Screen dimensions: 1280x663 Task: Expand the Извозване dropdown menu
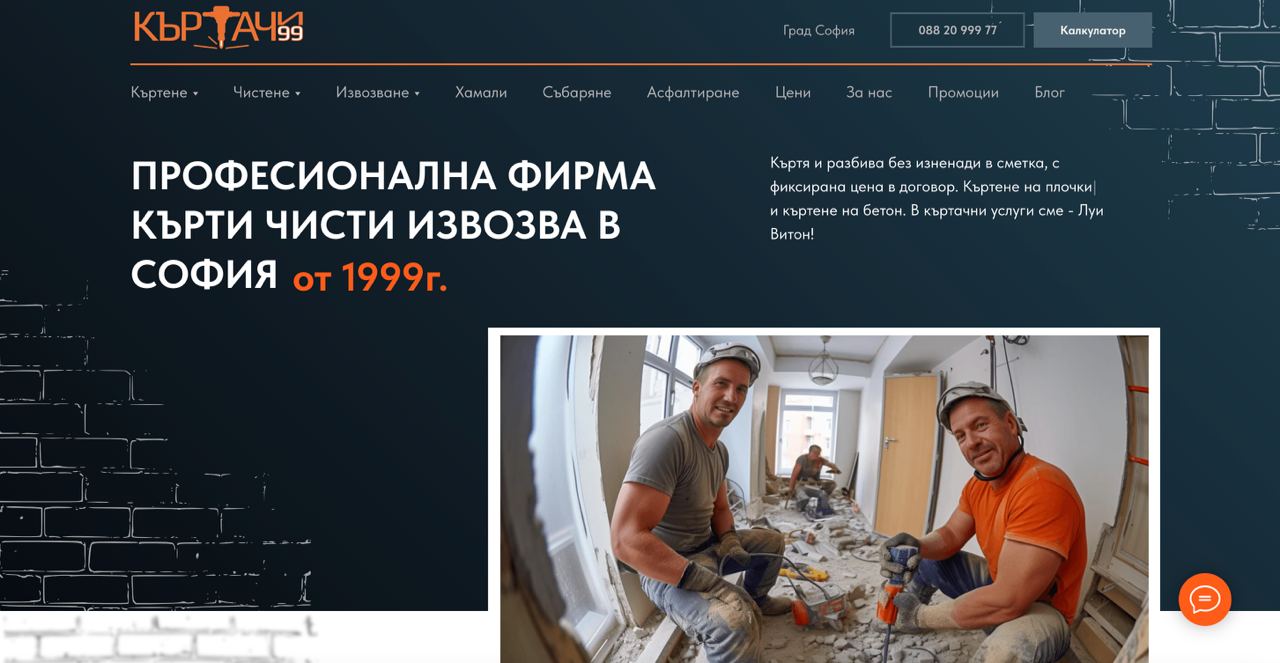378,92
